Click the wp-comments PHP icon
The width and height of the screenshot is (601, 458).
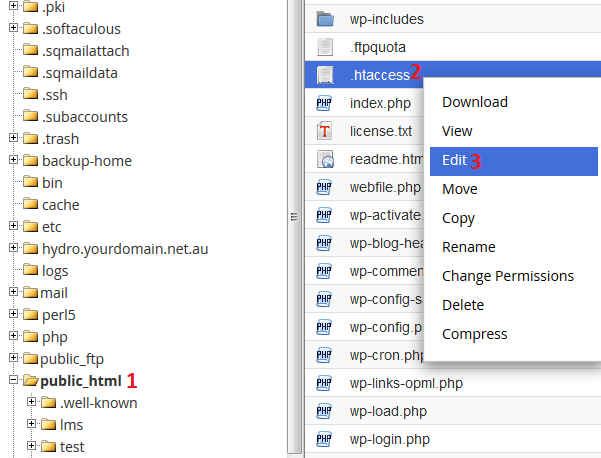coord(324,271)
